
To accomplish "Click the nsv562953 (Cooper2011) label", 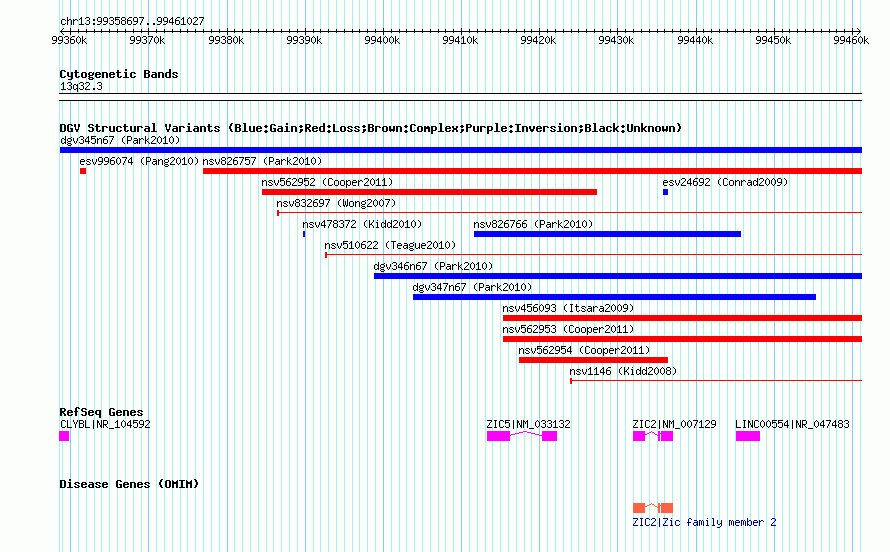I will click(568, 329).
